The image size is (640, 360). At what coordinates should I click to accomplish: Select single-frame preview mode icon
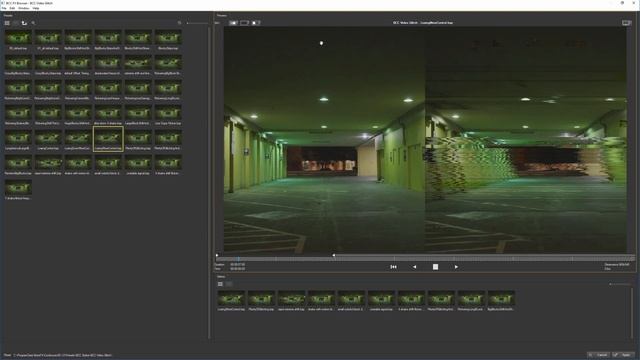(244, 23)
